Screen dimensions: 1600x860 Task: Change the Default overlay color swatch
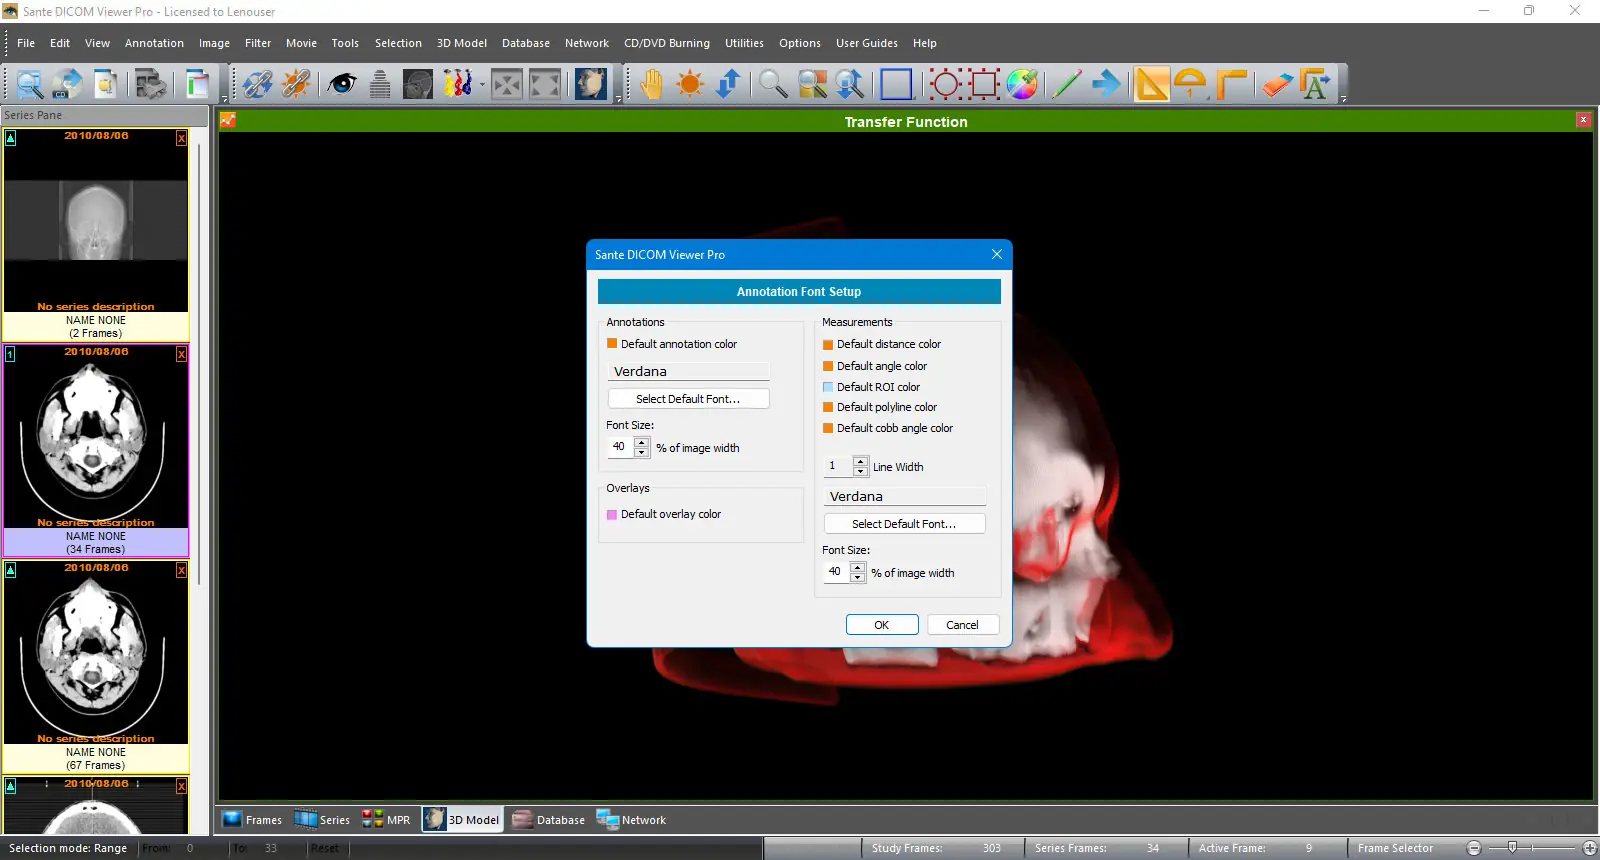[612, 515]
